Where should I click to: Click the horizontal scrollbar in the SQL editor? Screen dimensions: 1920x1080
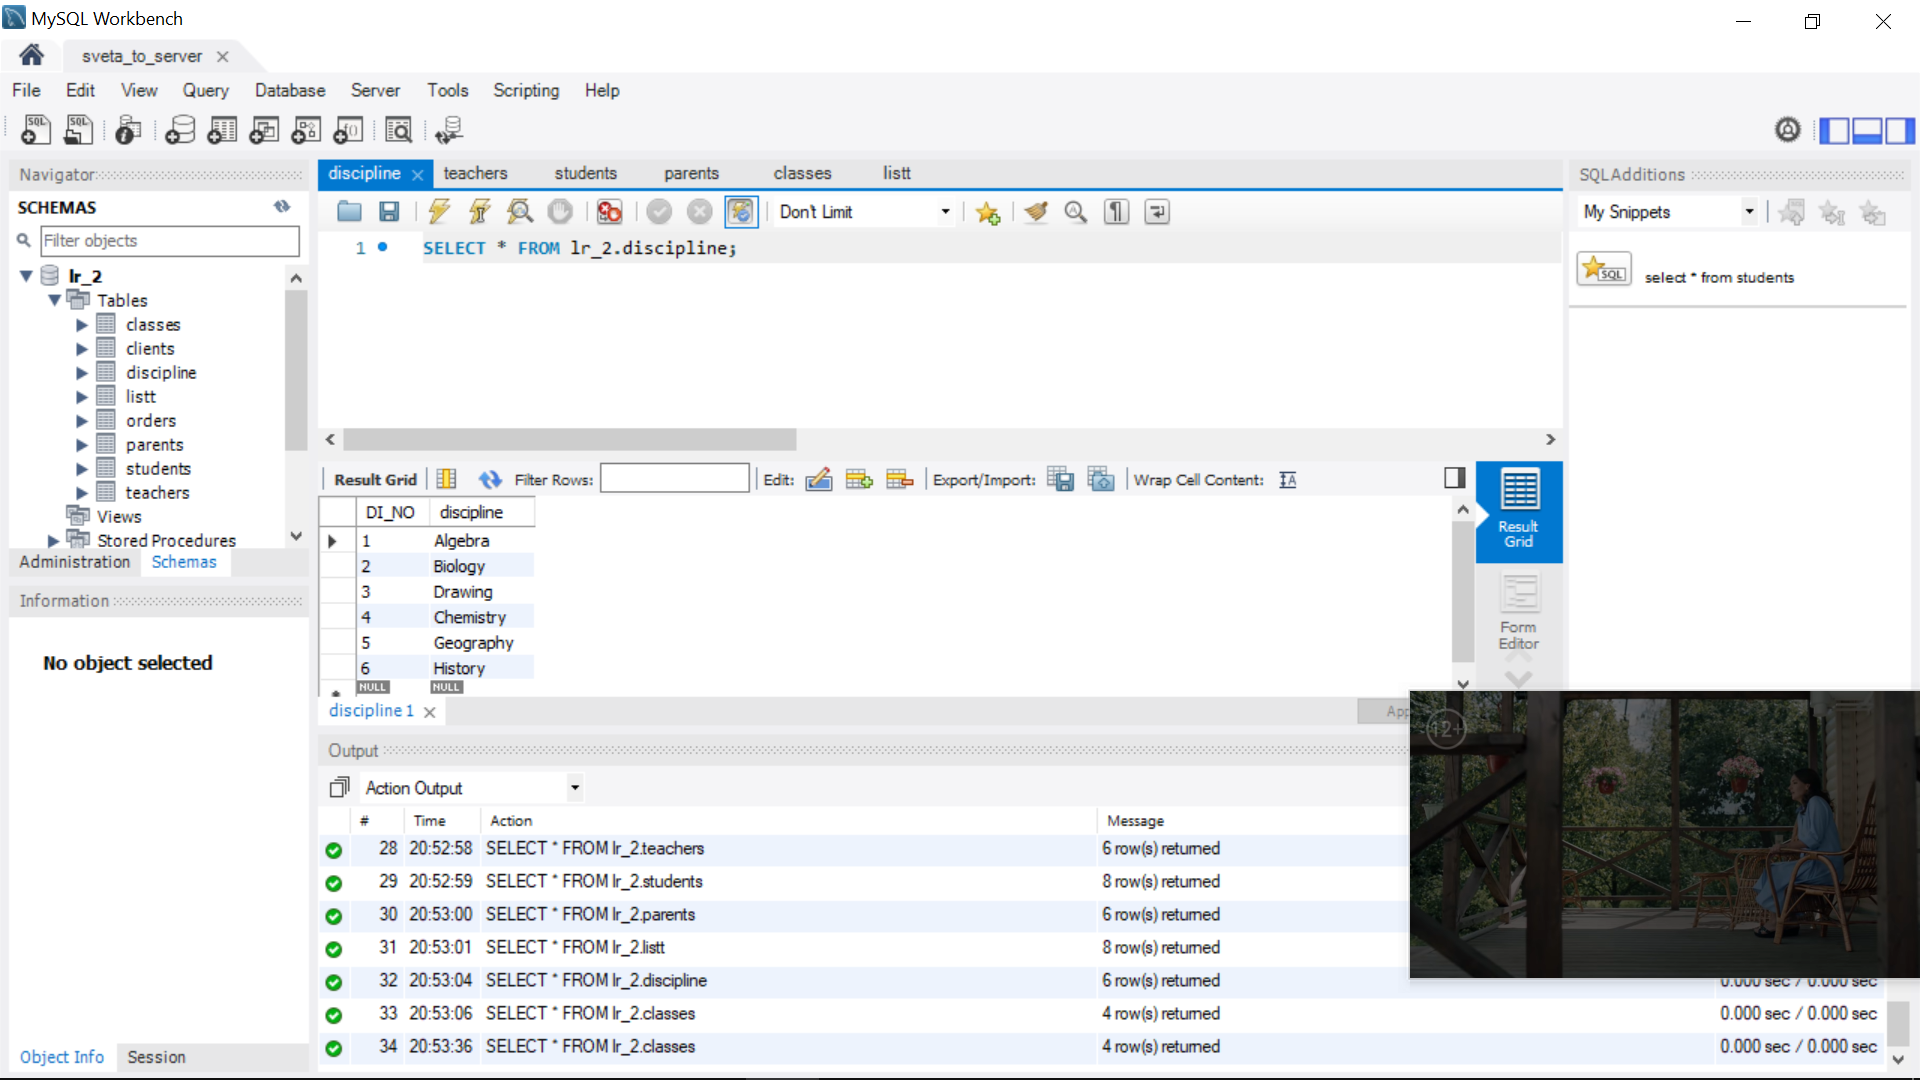pyautogui.click(x=569, y=439)
